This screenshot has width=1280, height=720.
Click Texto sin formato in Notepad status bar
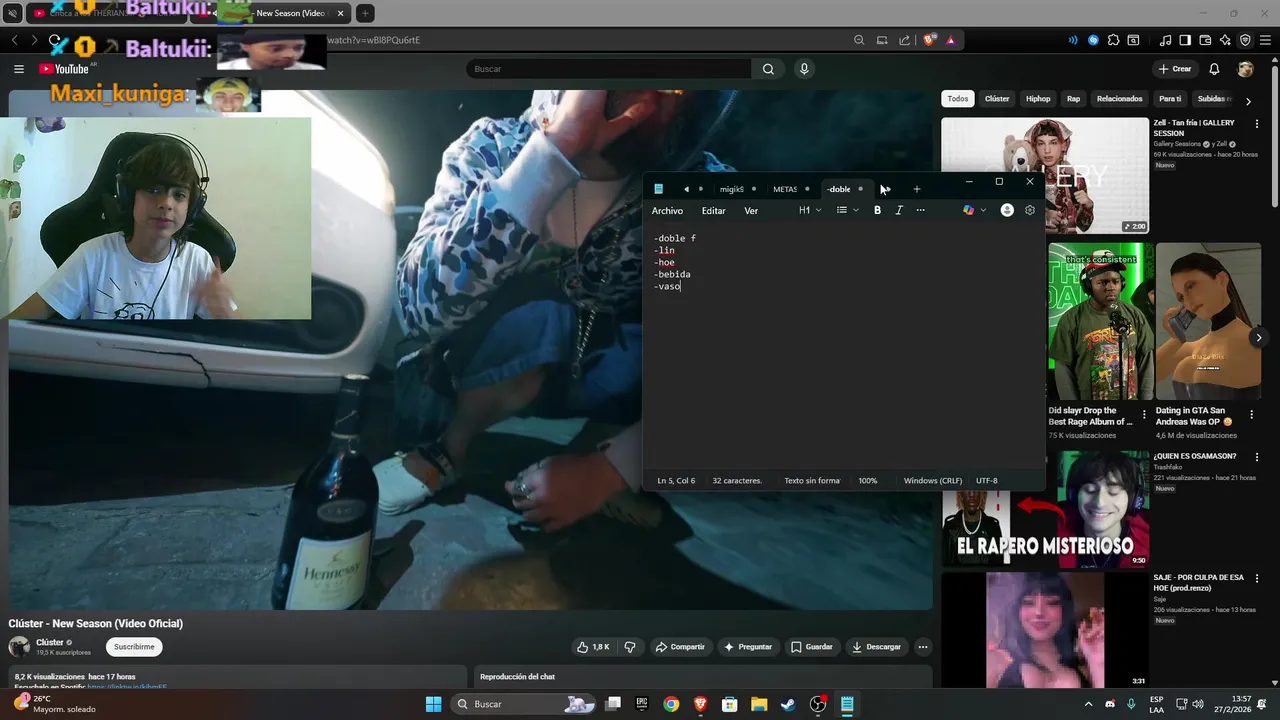(812, 481)
